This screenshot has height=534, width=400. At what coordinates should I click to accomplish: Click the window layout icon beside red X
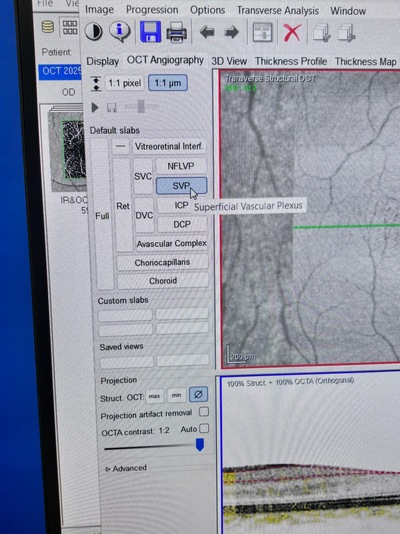pyautogui.click(x=262, y=32)
